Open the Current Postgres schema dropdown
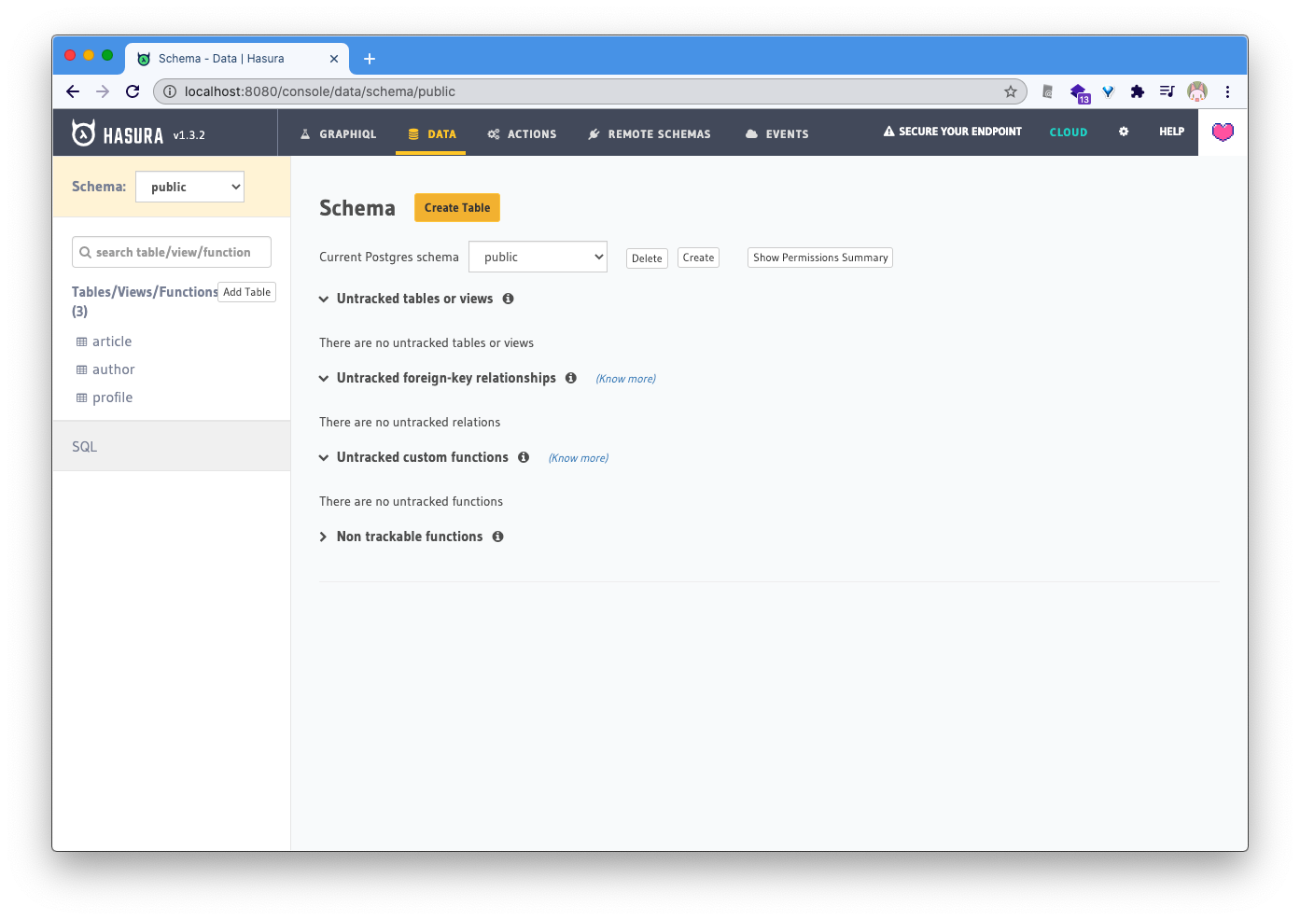Viewport: 1300px width, 920px height. tap(538, 257)
